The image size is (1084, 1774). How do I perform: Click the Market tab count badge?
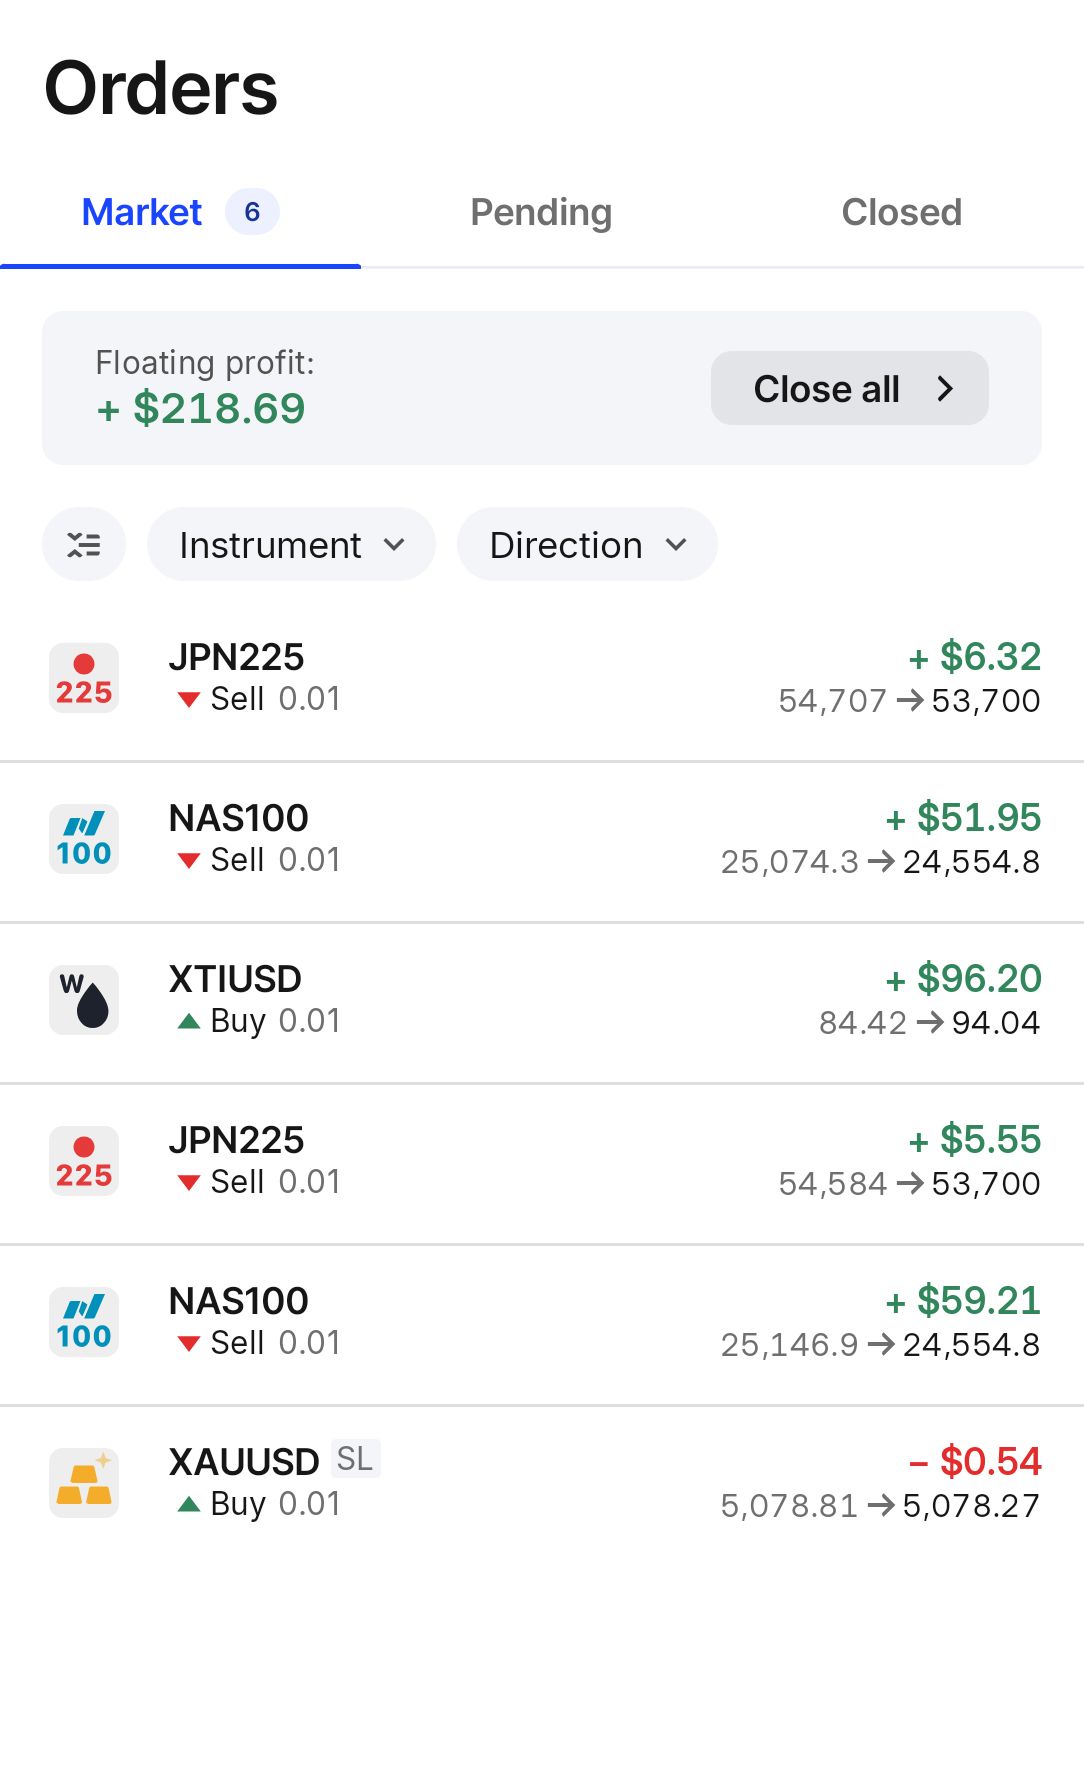tap(252, 212)
